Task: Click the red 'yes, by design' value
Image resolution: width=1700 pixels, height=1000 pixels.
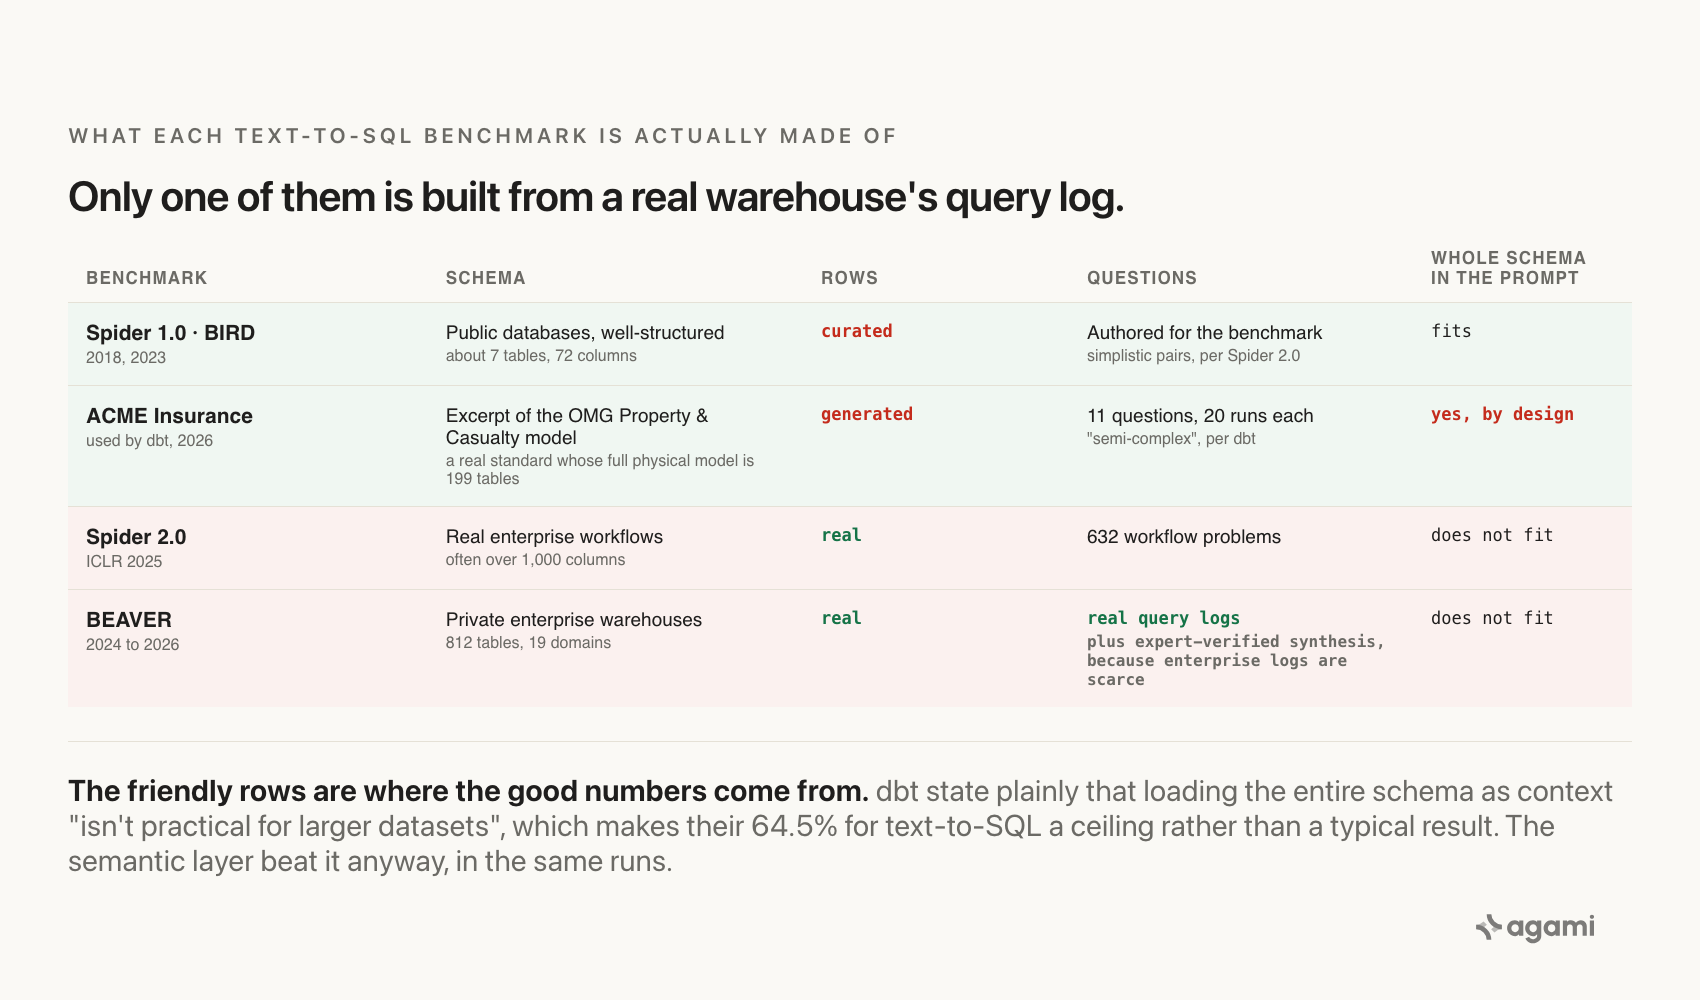Action: coord(1502,414)
